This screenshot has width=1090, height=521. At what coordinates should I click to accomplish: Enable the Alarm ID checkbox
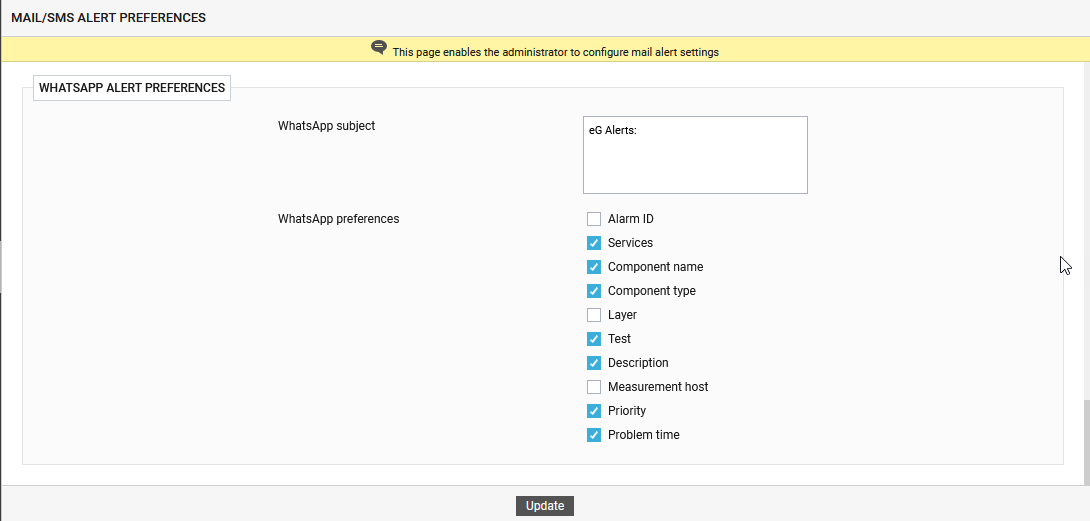click(x=594, y=219)
